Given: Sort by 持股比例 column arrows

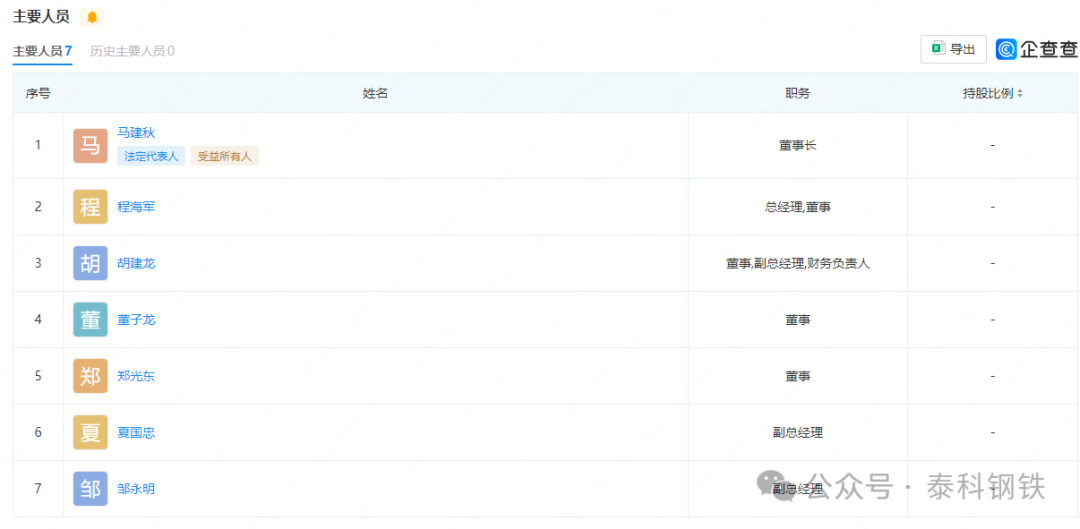Looking at the screenshot, I should tap(1020, 94).
